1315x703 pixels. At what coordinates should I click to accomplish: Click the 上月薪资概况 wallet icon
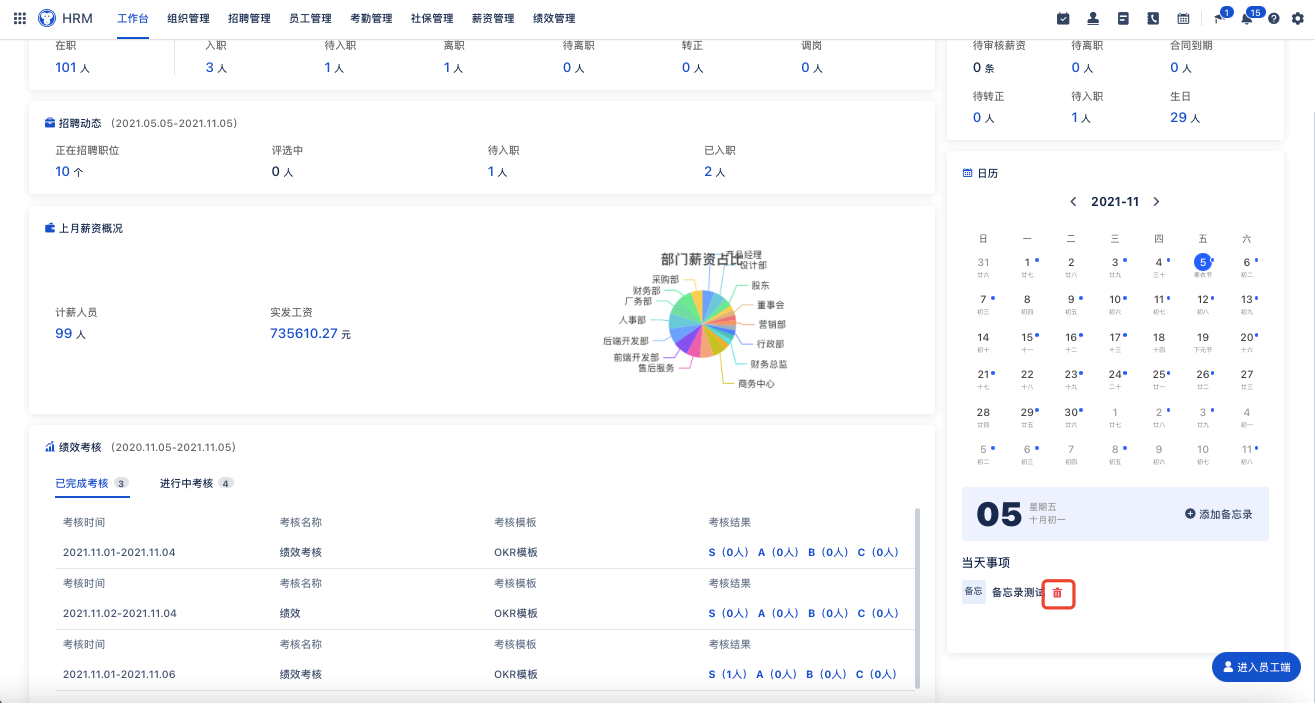pos(50,228)
